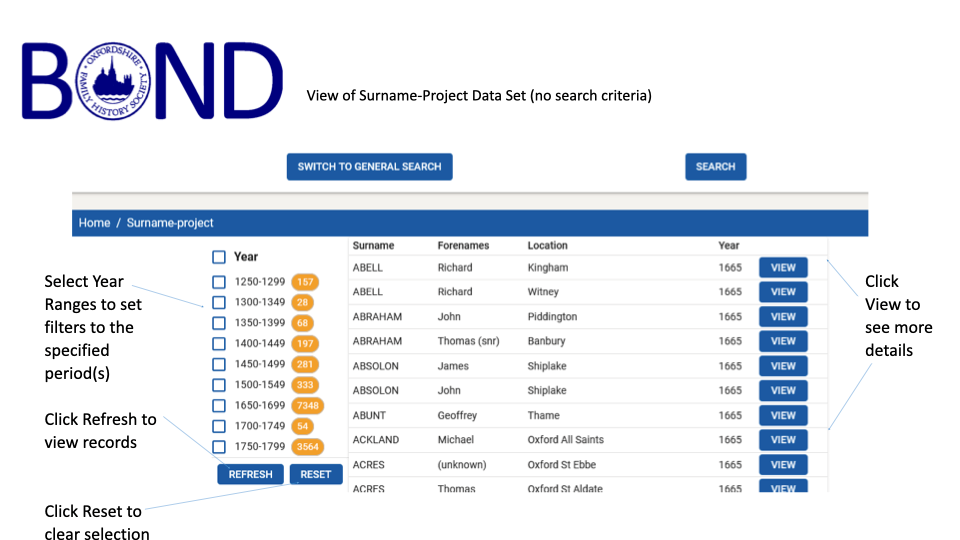The image size is (960, 540).
Task: Click the 28 count badge
Action: (x=302, y=302)
